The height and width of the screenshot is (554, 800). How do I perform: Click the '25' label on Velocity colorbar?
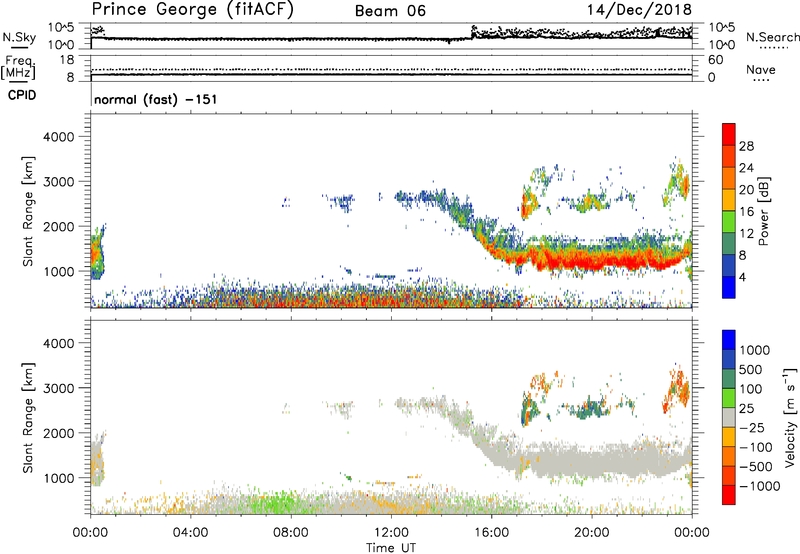tap(746, 409)
